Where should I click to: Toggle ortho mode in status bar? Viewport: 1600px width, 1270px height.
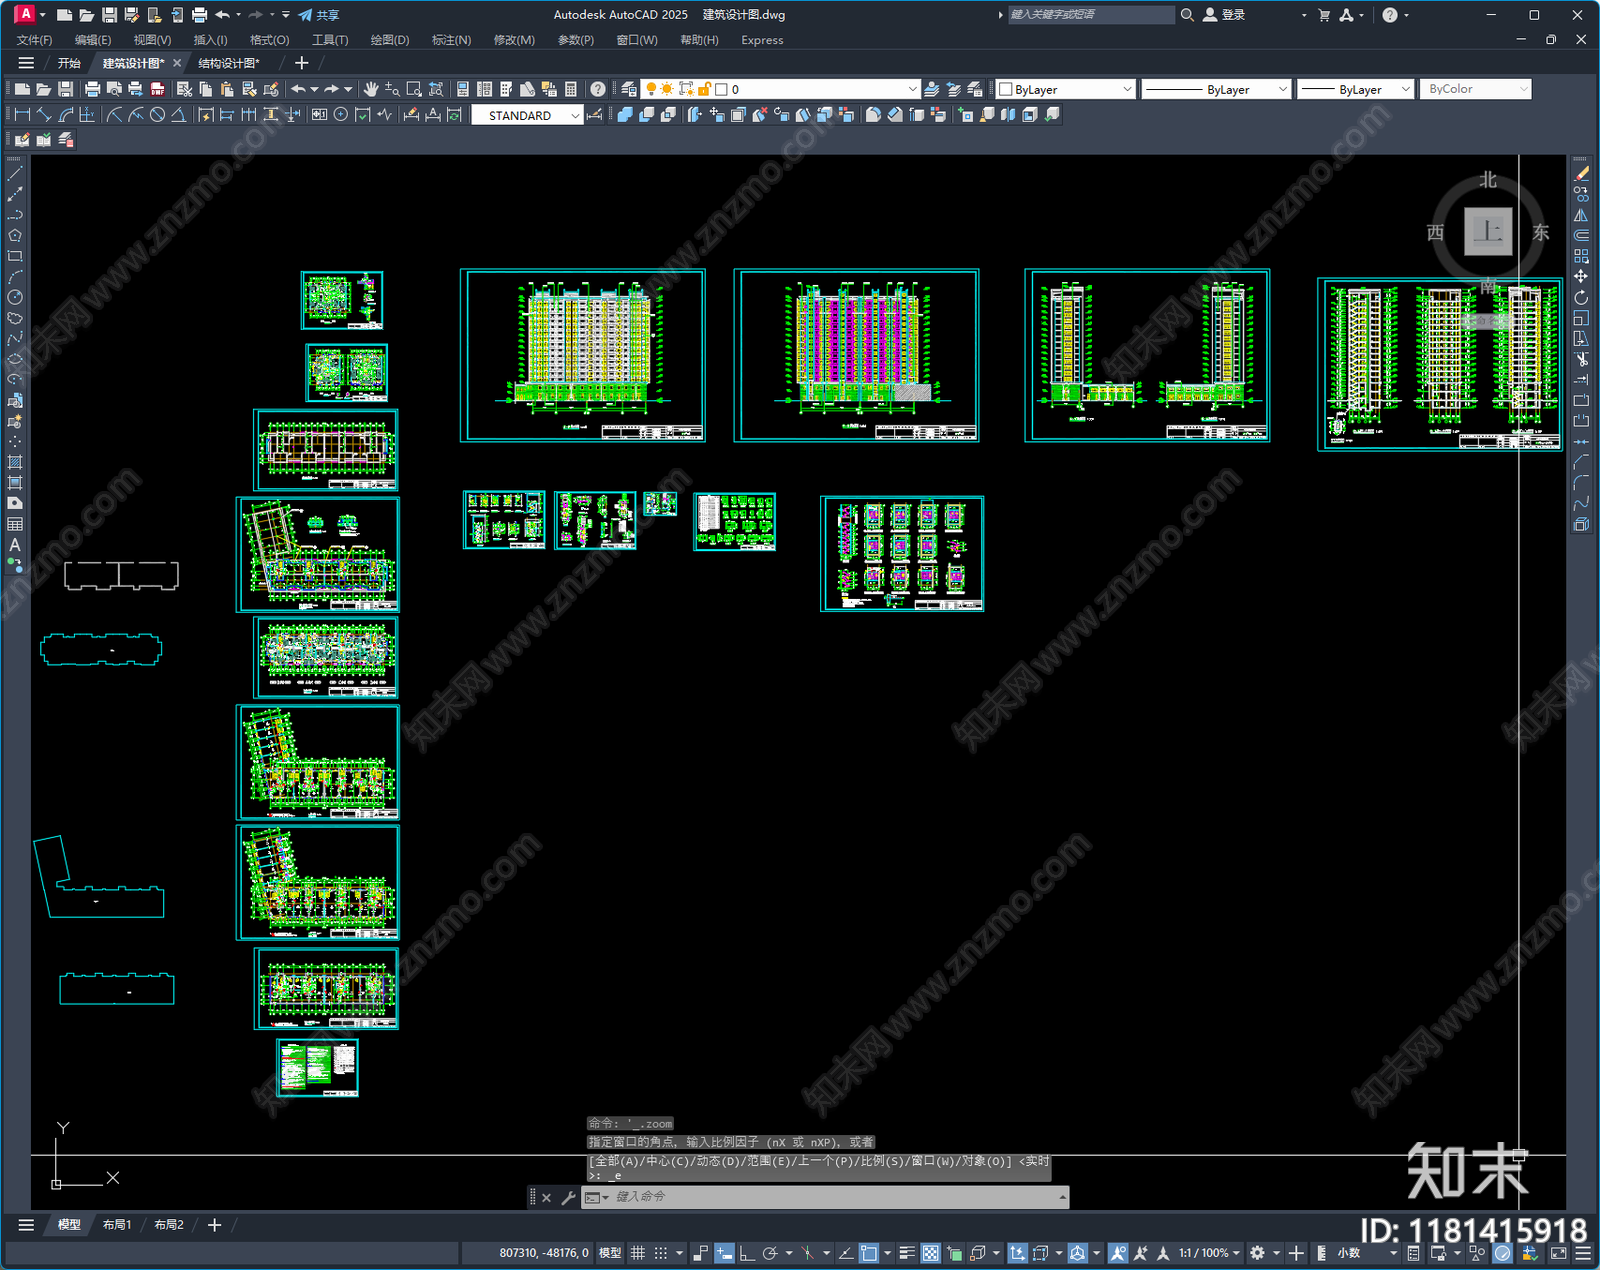point(746,1253)
